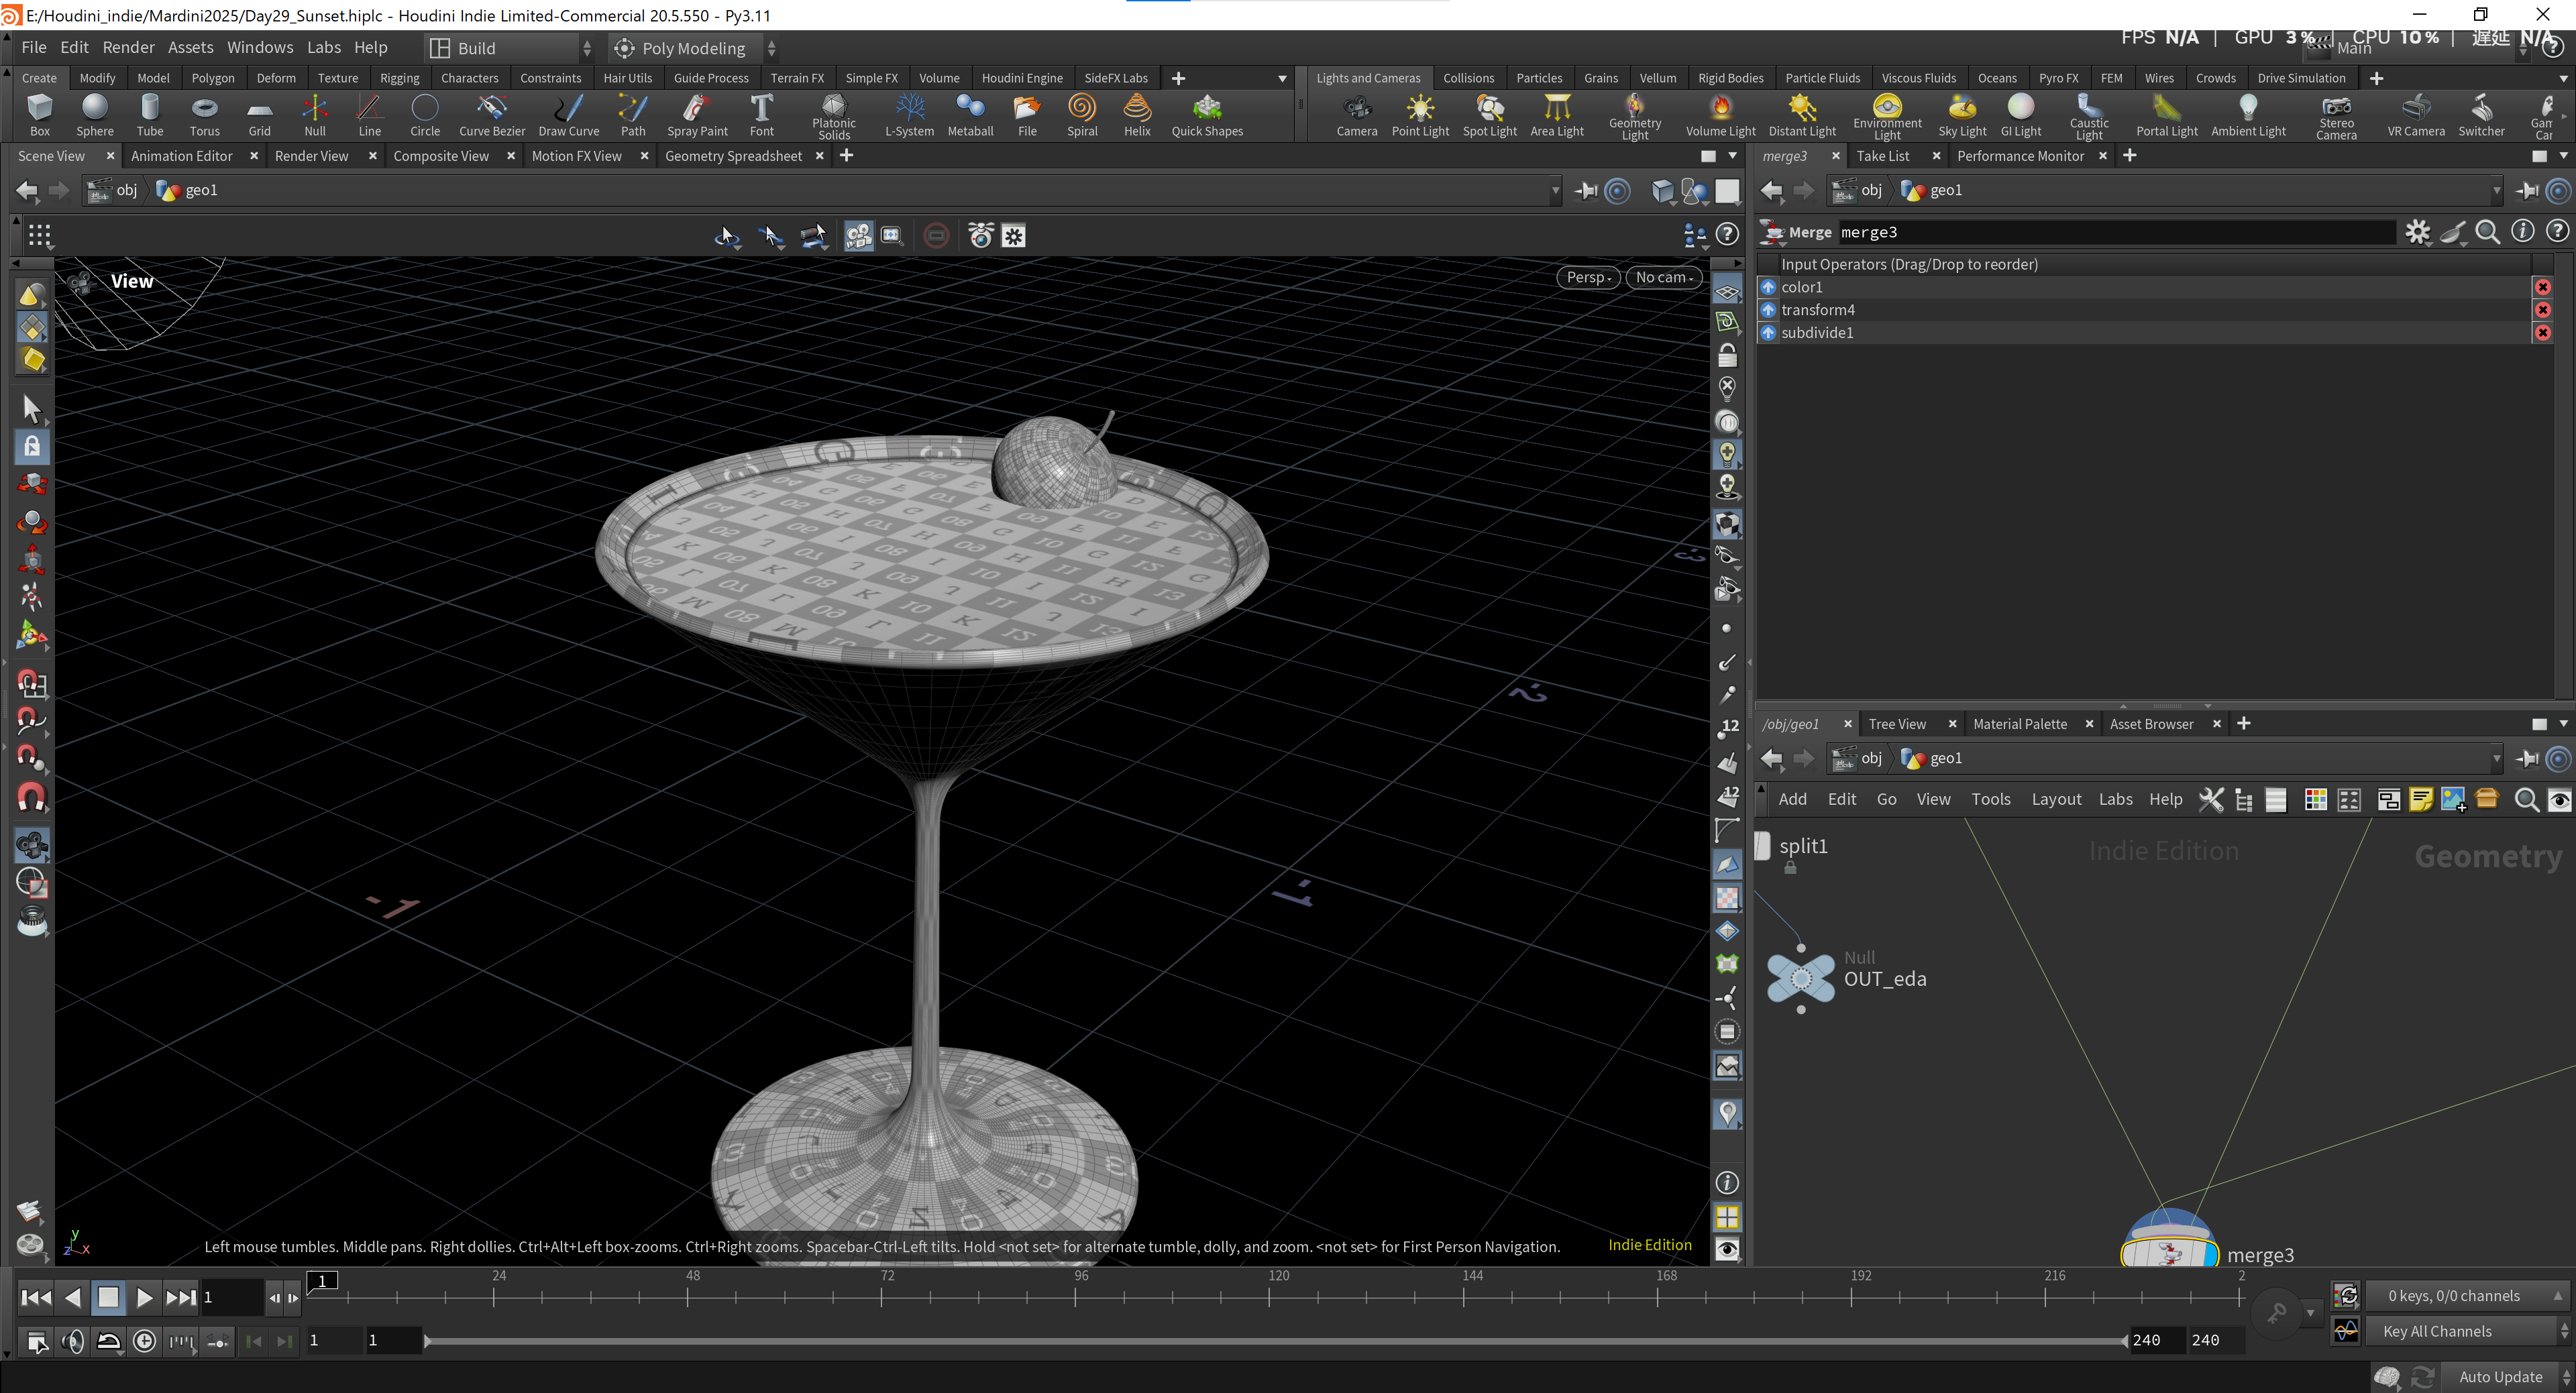Screen dimensions: 2576x1393
Task: Remove color1 from merge inputs
Action: pos(2543,287)
